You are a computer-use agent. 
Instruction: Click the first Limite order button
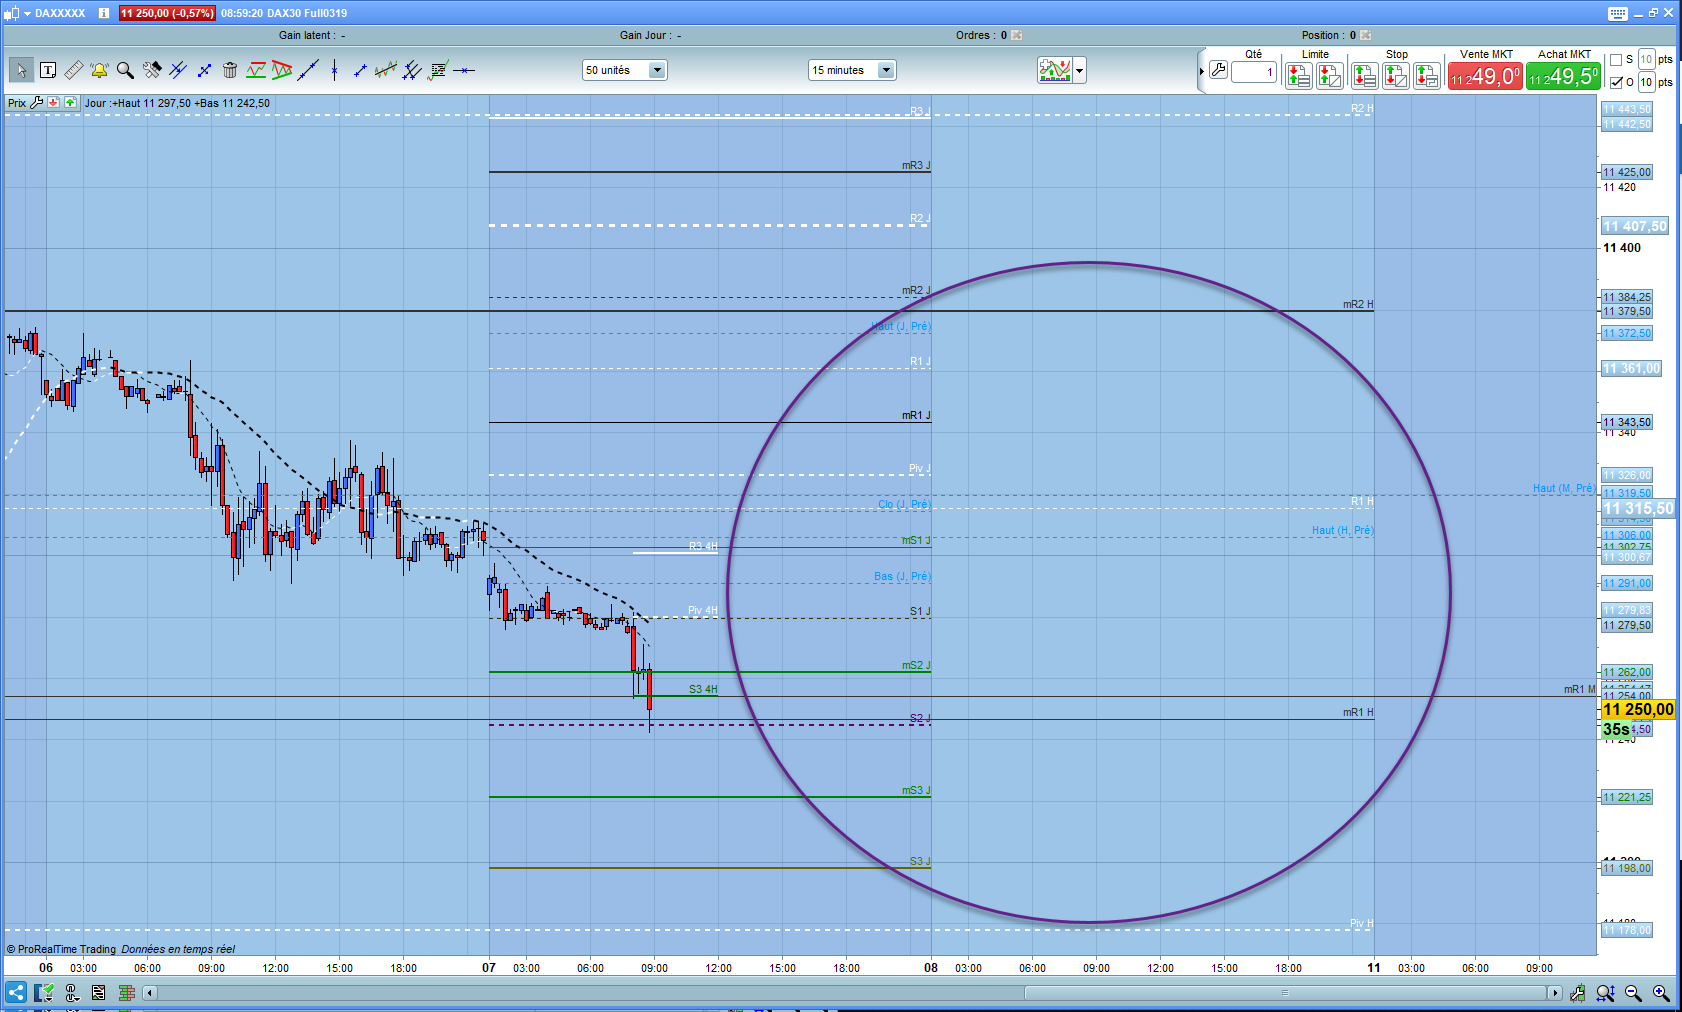(x=1298, y=76)
